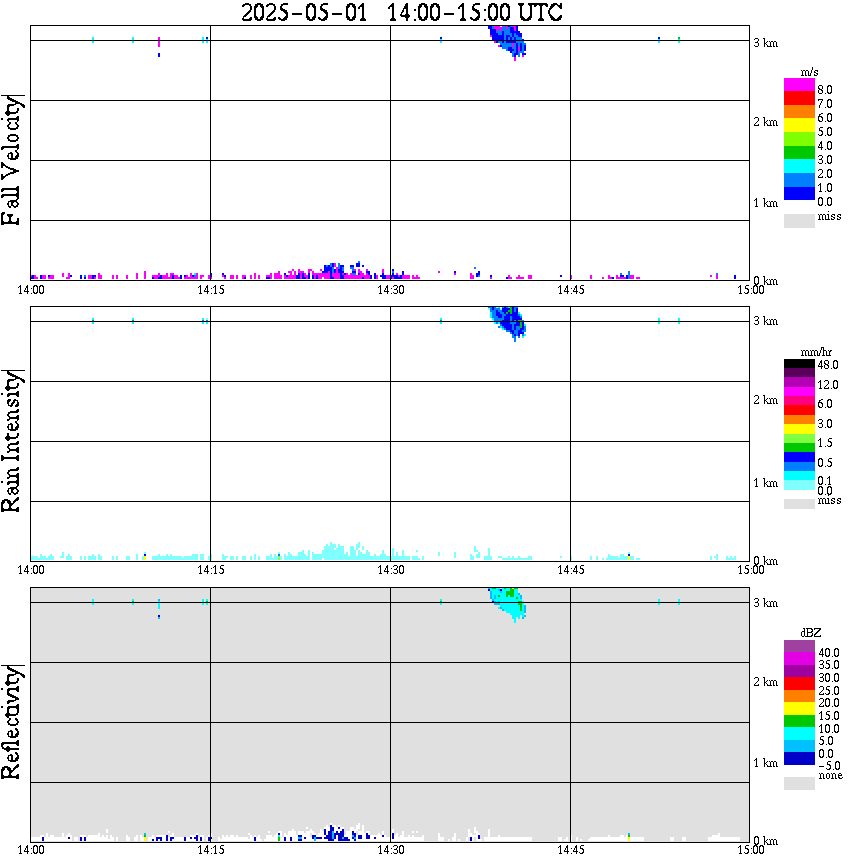Select the cyan swatch in m/s legend
This screenshot has height=868, width=850.
point(799,166)
